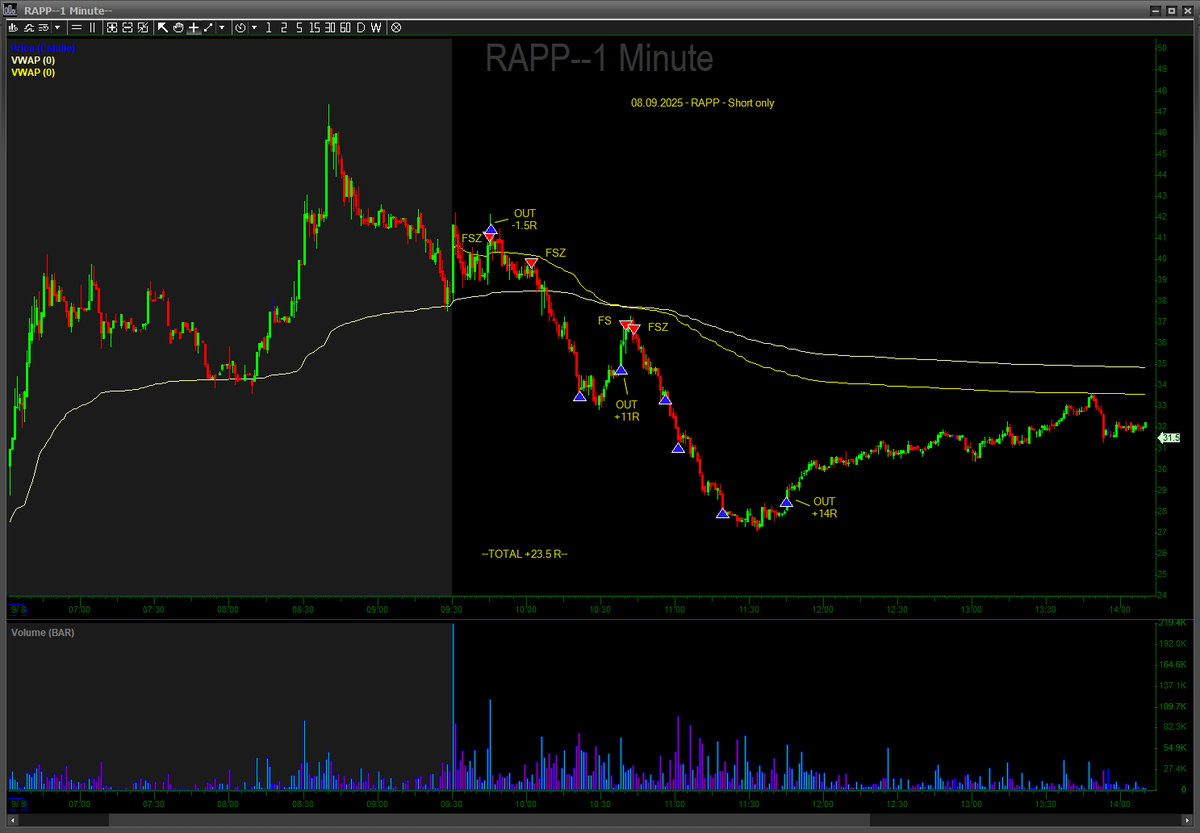Click the clock time-range icon

[240, 28]
